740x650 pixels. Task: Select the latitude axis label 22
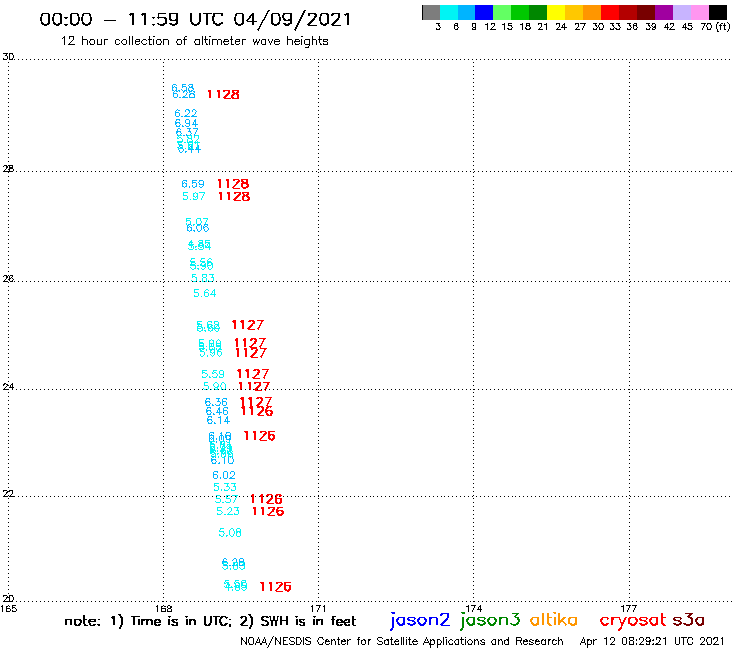8,493
